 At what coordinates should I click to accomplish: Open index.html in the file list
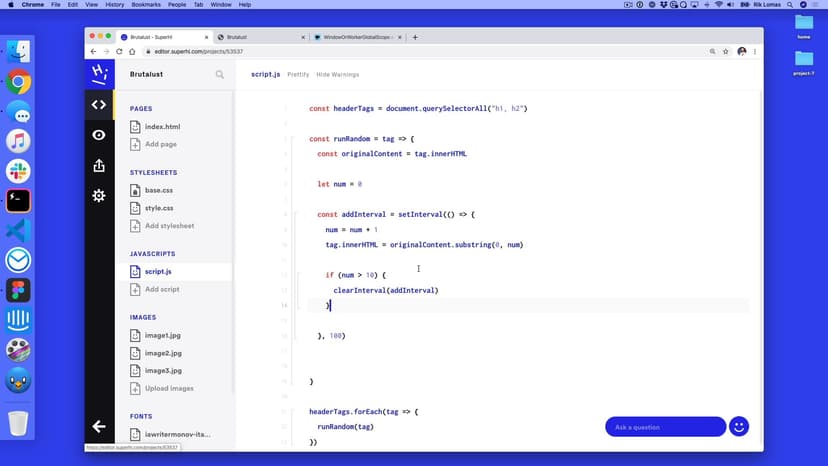(x=162, y=127)
